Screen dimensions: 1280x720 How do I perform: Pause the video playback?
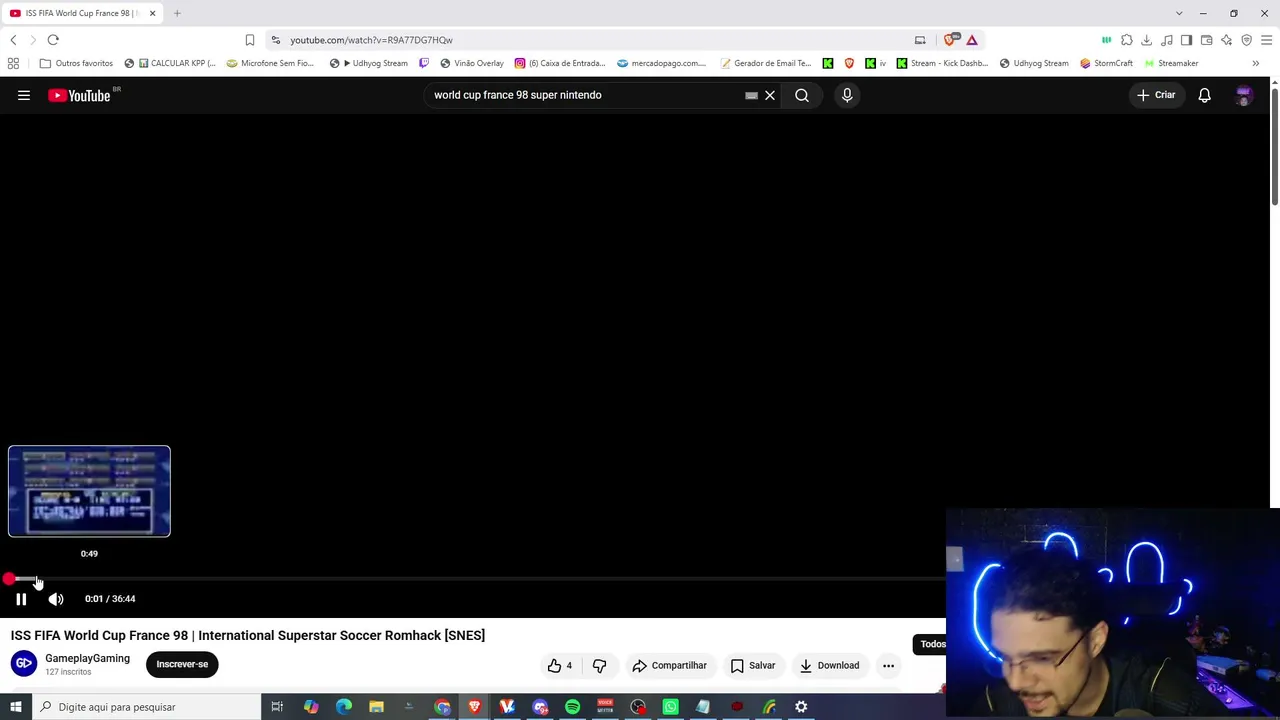coord(21,599)
